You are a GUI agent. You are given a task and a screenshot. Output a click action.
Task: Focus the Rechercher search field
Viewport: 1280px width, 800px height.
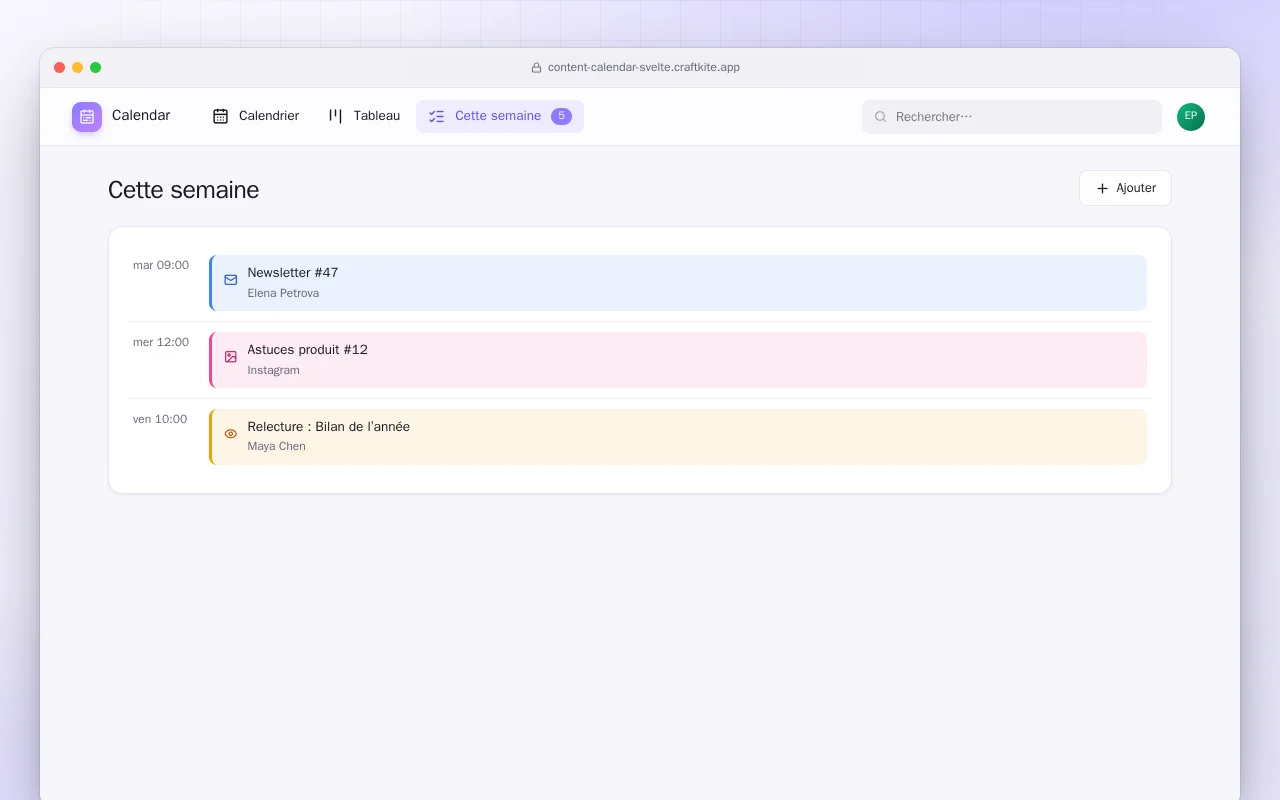[x=1012, y=117]
